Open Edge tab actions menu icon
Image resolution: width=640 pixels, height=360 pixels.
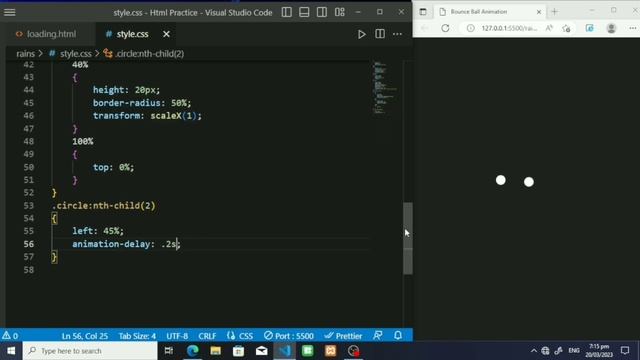tap(423, 12)
